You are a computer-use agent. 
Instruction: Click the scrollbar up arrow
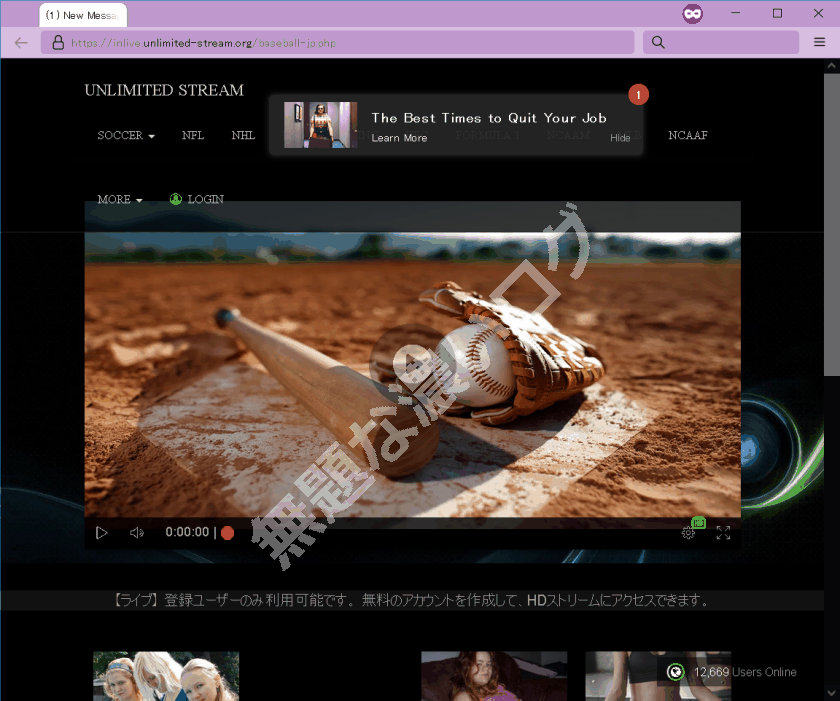point(831,66)
